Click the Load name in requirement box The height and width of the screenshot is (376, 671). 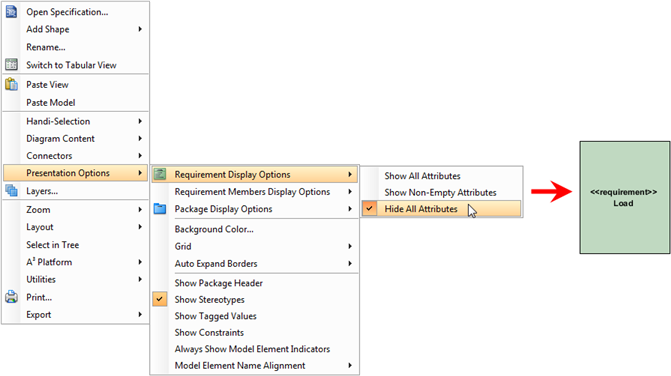[623, 203]
